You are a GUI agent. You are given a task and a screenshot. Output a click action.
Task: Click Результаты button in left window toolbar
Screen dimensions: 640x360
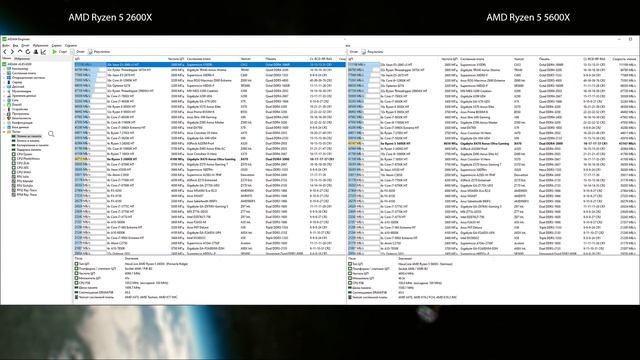click(99, 52)
